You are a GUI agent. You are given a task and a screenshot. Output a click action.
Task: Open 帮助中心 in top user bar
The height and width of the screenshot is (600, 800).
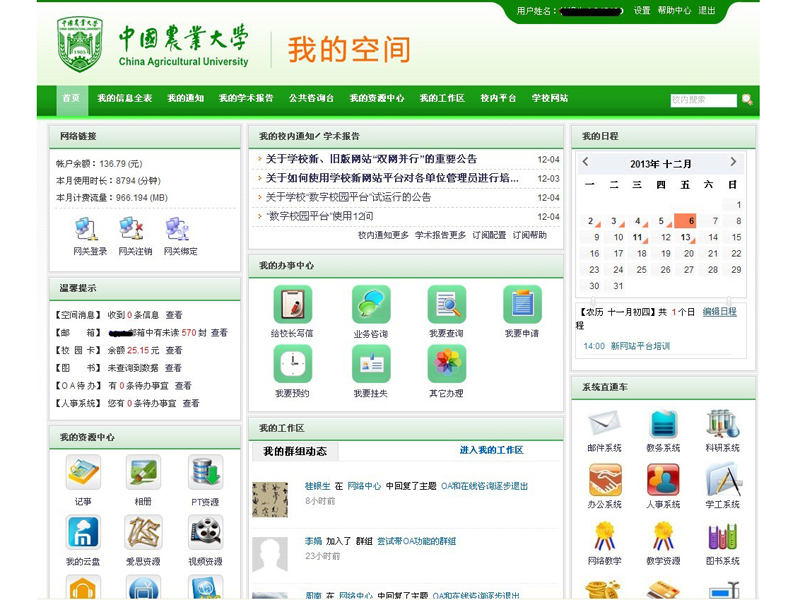[674, 10]
